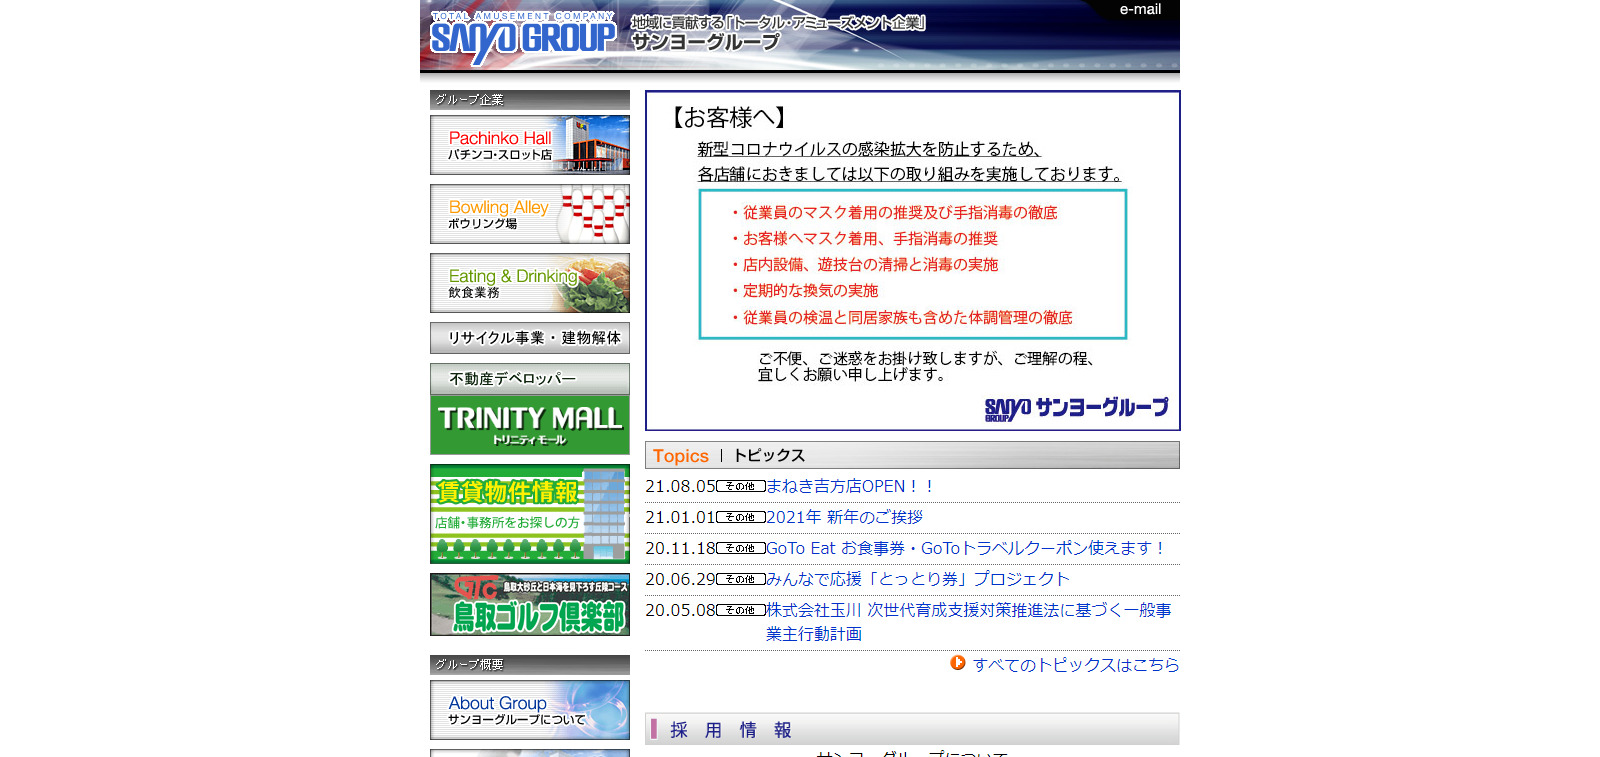Screen dimensions: 1600x757
Task: Click the SANYO GROUP logo
Action: click(x=523, y=38)
